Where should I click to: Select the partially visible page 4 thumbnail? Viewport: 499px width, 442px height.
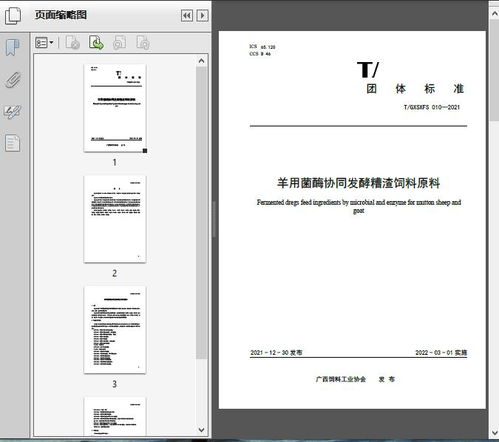[x=115, y=416]
